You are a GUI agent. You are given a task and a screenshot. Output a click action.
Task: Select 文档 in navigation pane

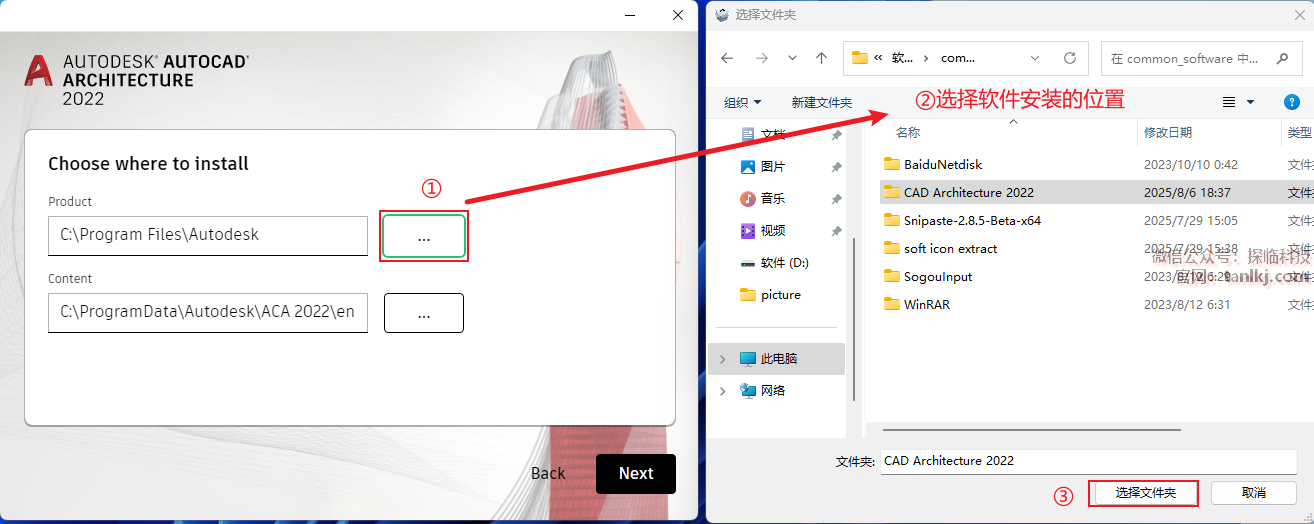coord(772,135)
